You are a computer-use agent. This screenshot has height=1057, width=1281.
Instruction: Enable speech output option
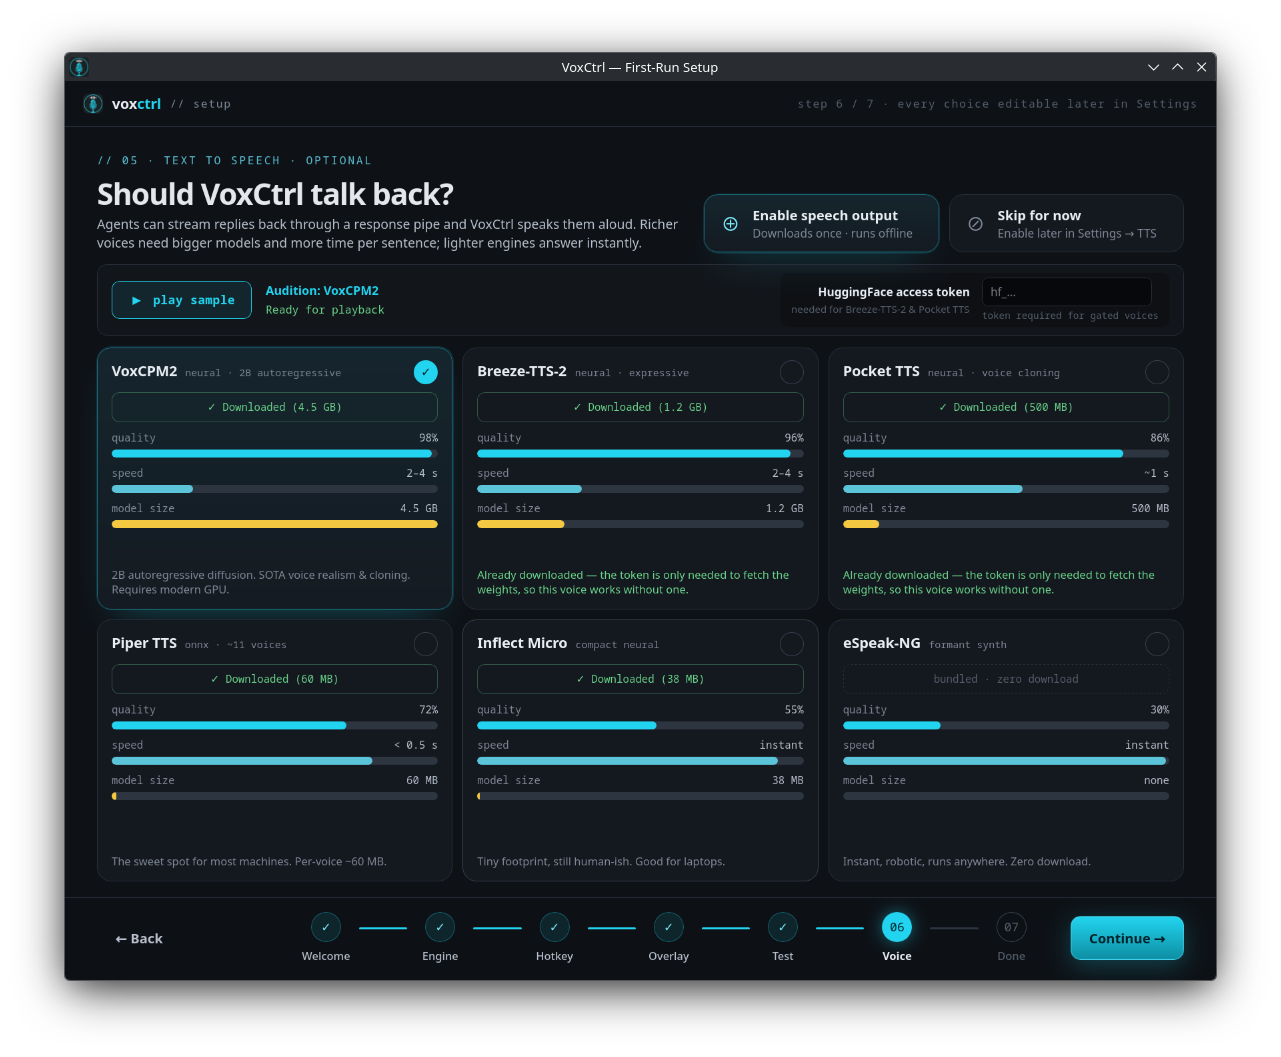click(x=821, y=224)
